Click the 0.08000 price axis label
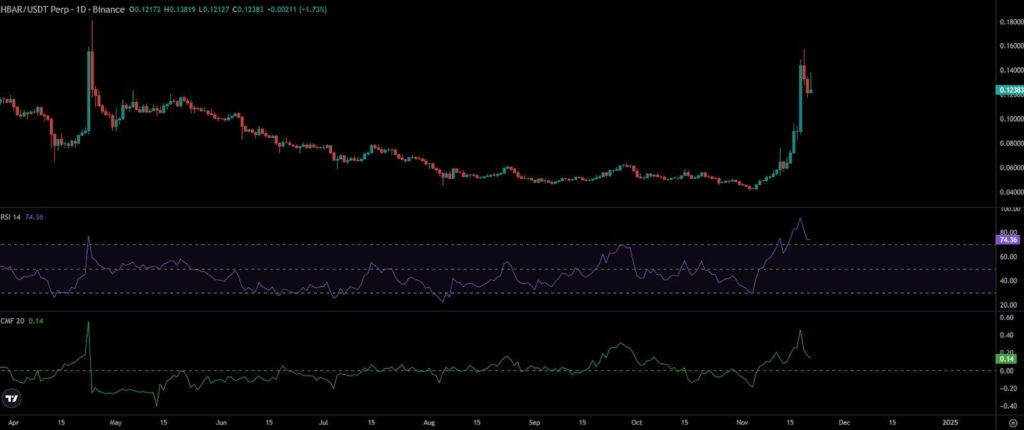The image size is (1024, 430). tap(1010, 143)
